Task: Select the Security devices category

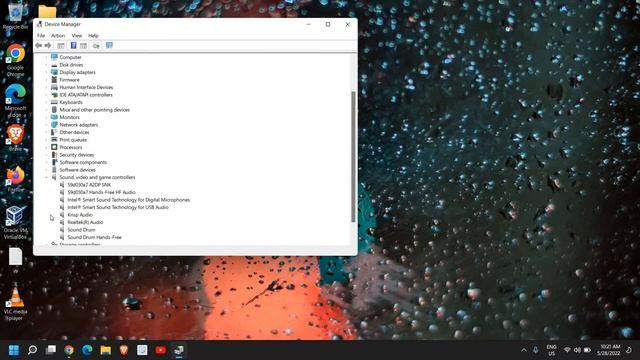Action: [x=77, y=155]
